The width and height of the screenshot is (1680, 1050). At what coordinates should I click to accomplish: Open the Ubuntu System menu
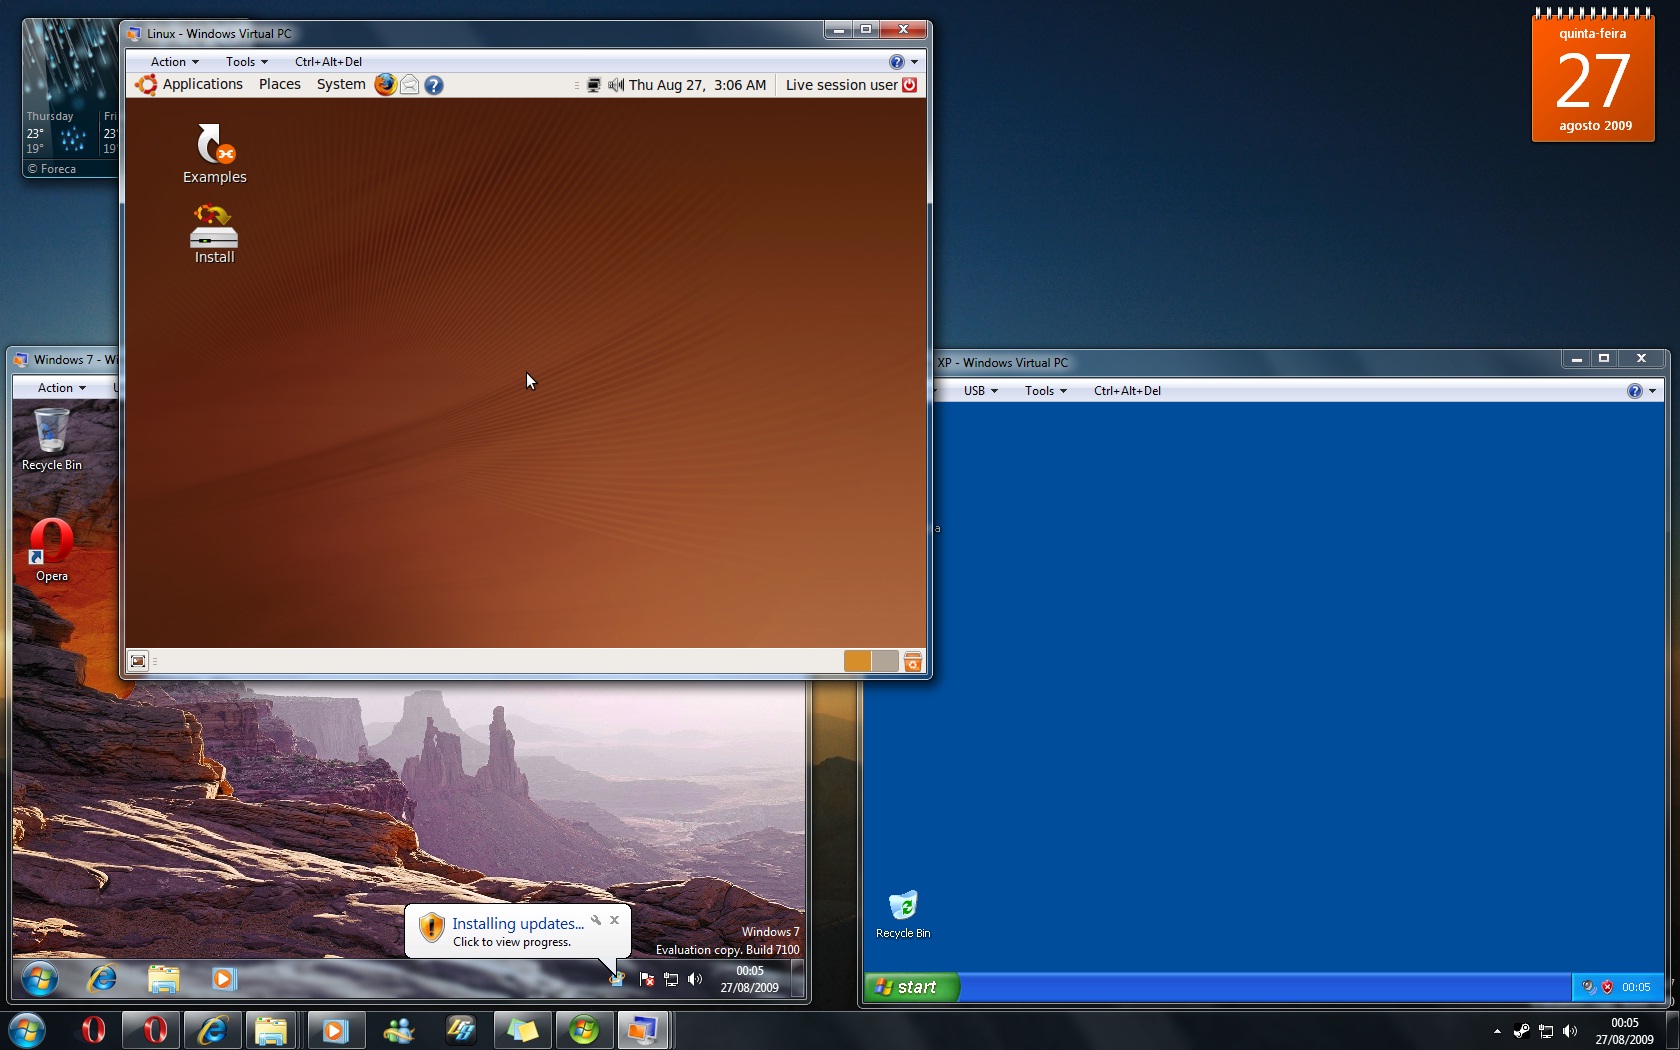click(341, 85)
